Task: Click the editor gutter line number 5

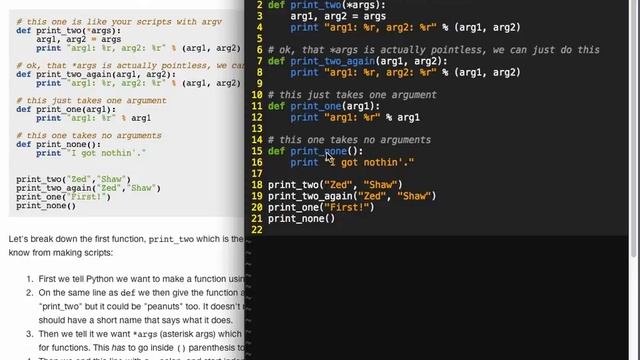Action: point(260,39)
